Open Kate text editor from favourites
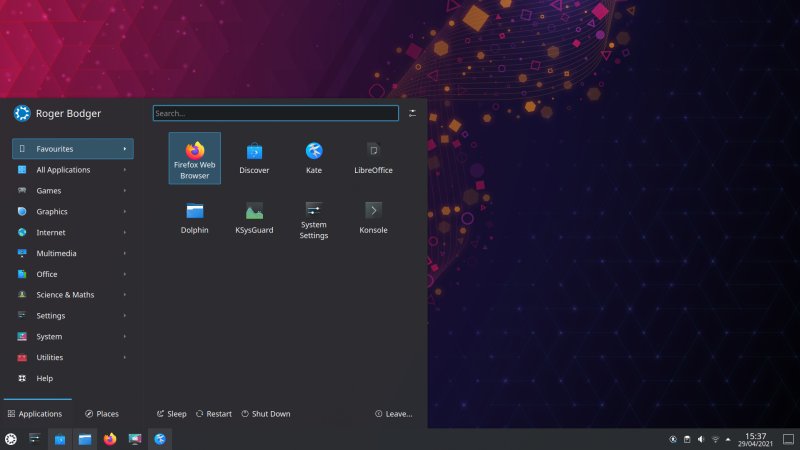 point(314,158)
